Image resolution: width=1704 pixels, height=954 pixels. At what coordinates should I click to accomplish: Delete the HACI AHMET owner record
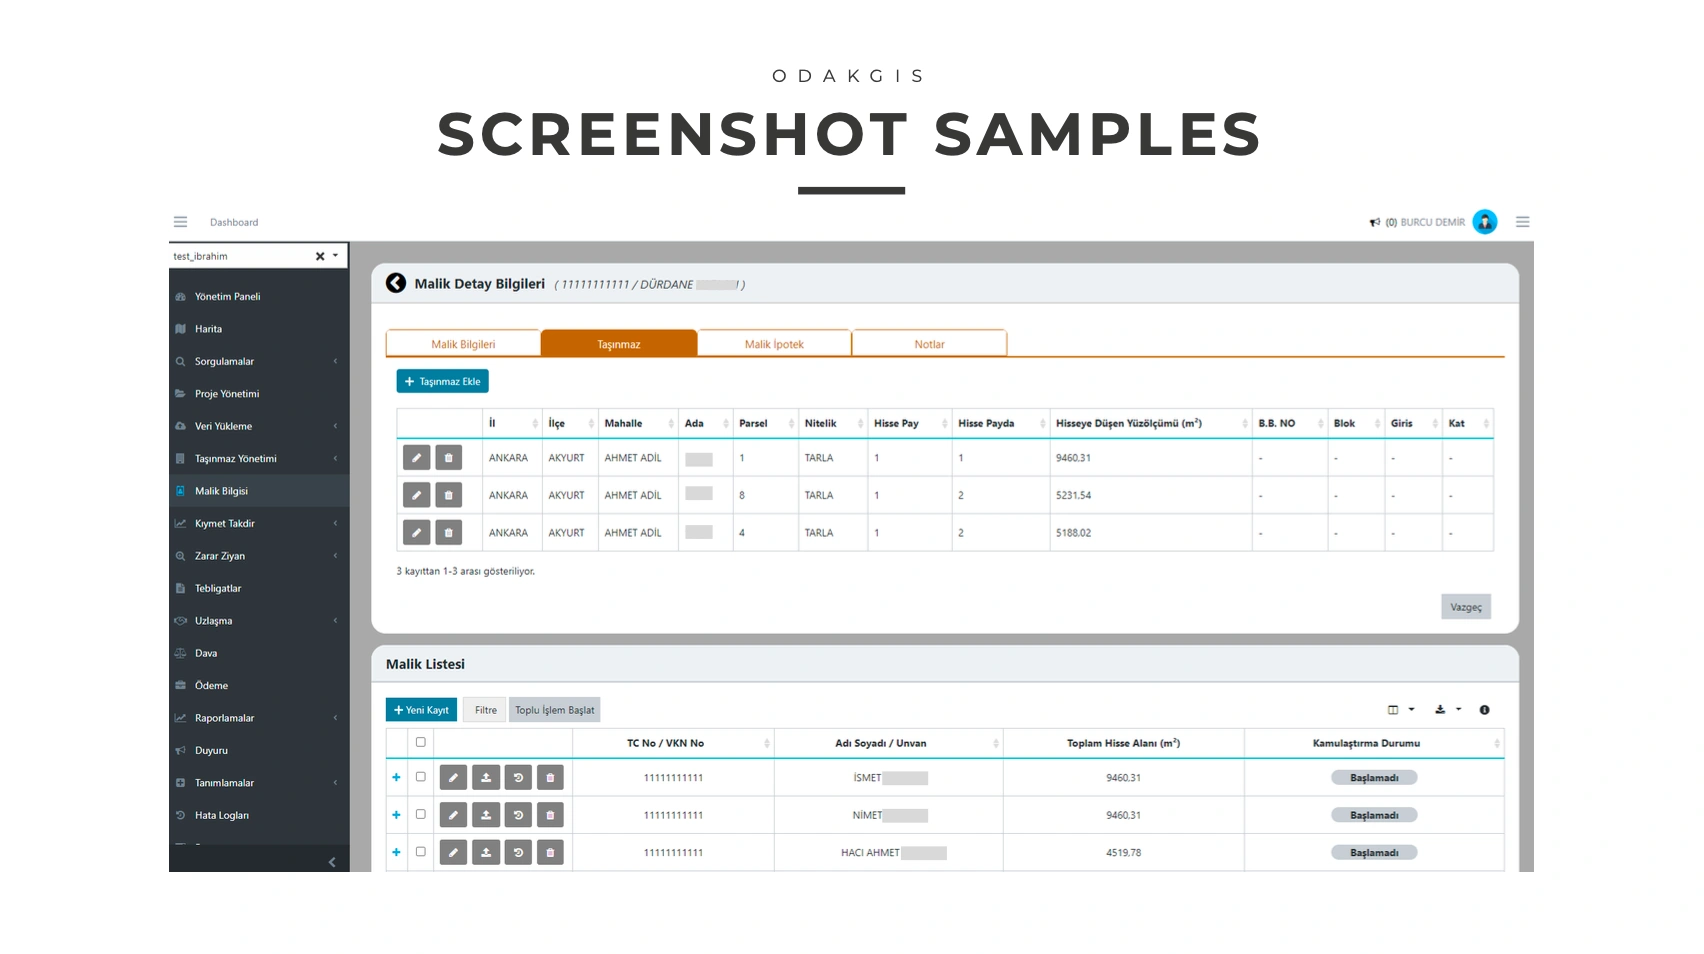click(x=550, y=853)
